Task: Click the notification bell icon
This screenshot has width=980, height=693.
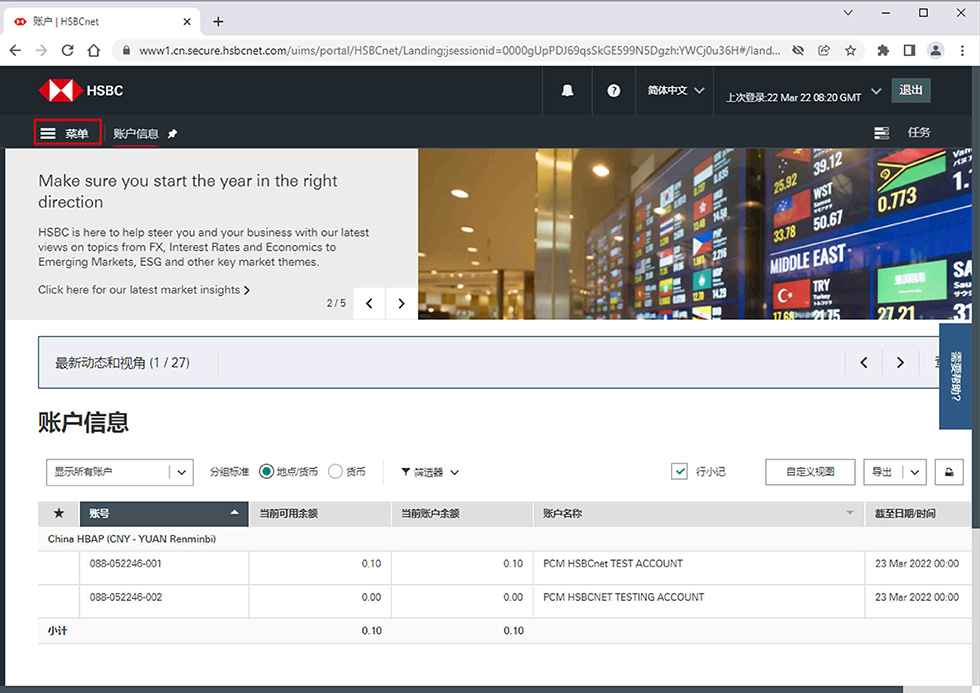Action: pos(568,91)
